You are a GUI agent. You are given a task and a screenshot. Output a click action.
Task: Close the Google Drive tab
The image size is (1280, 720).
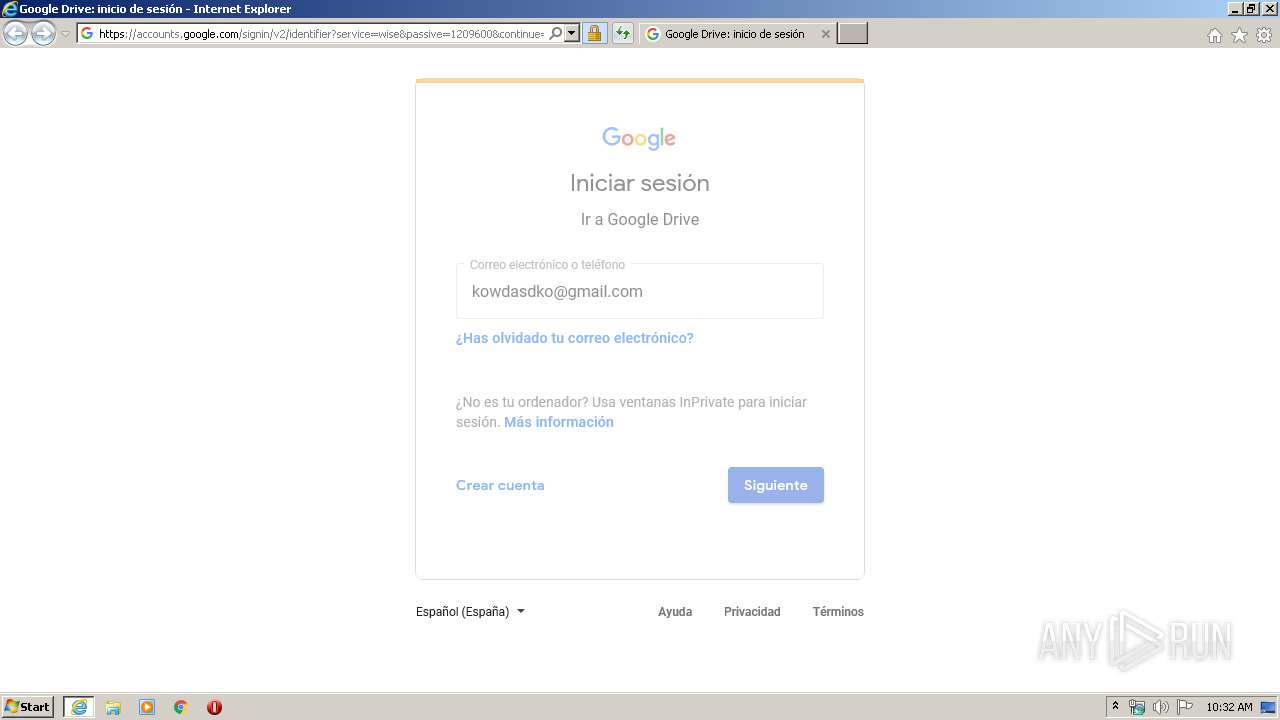825,34
